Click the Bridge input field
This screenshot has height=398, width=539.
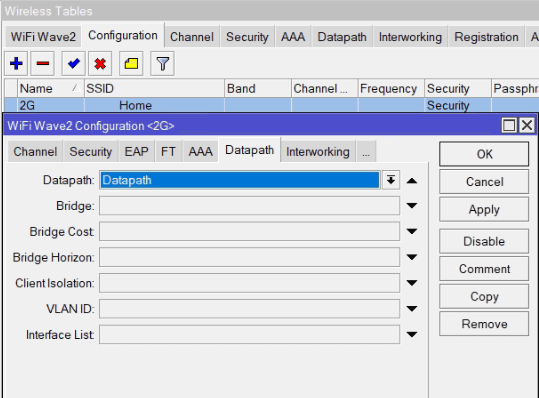point(250,206)
